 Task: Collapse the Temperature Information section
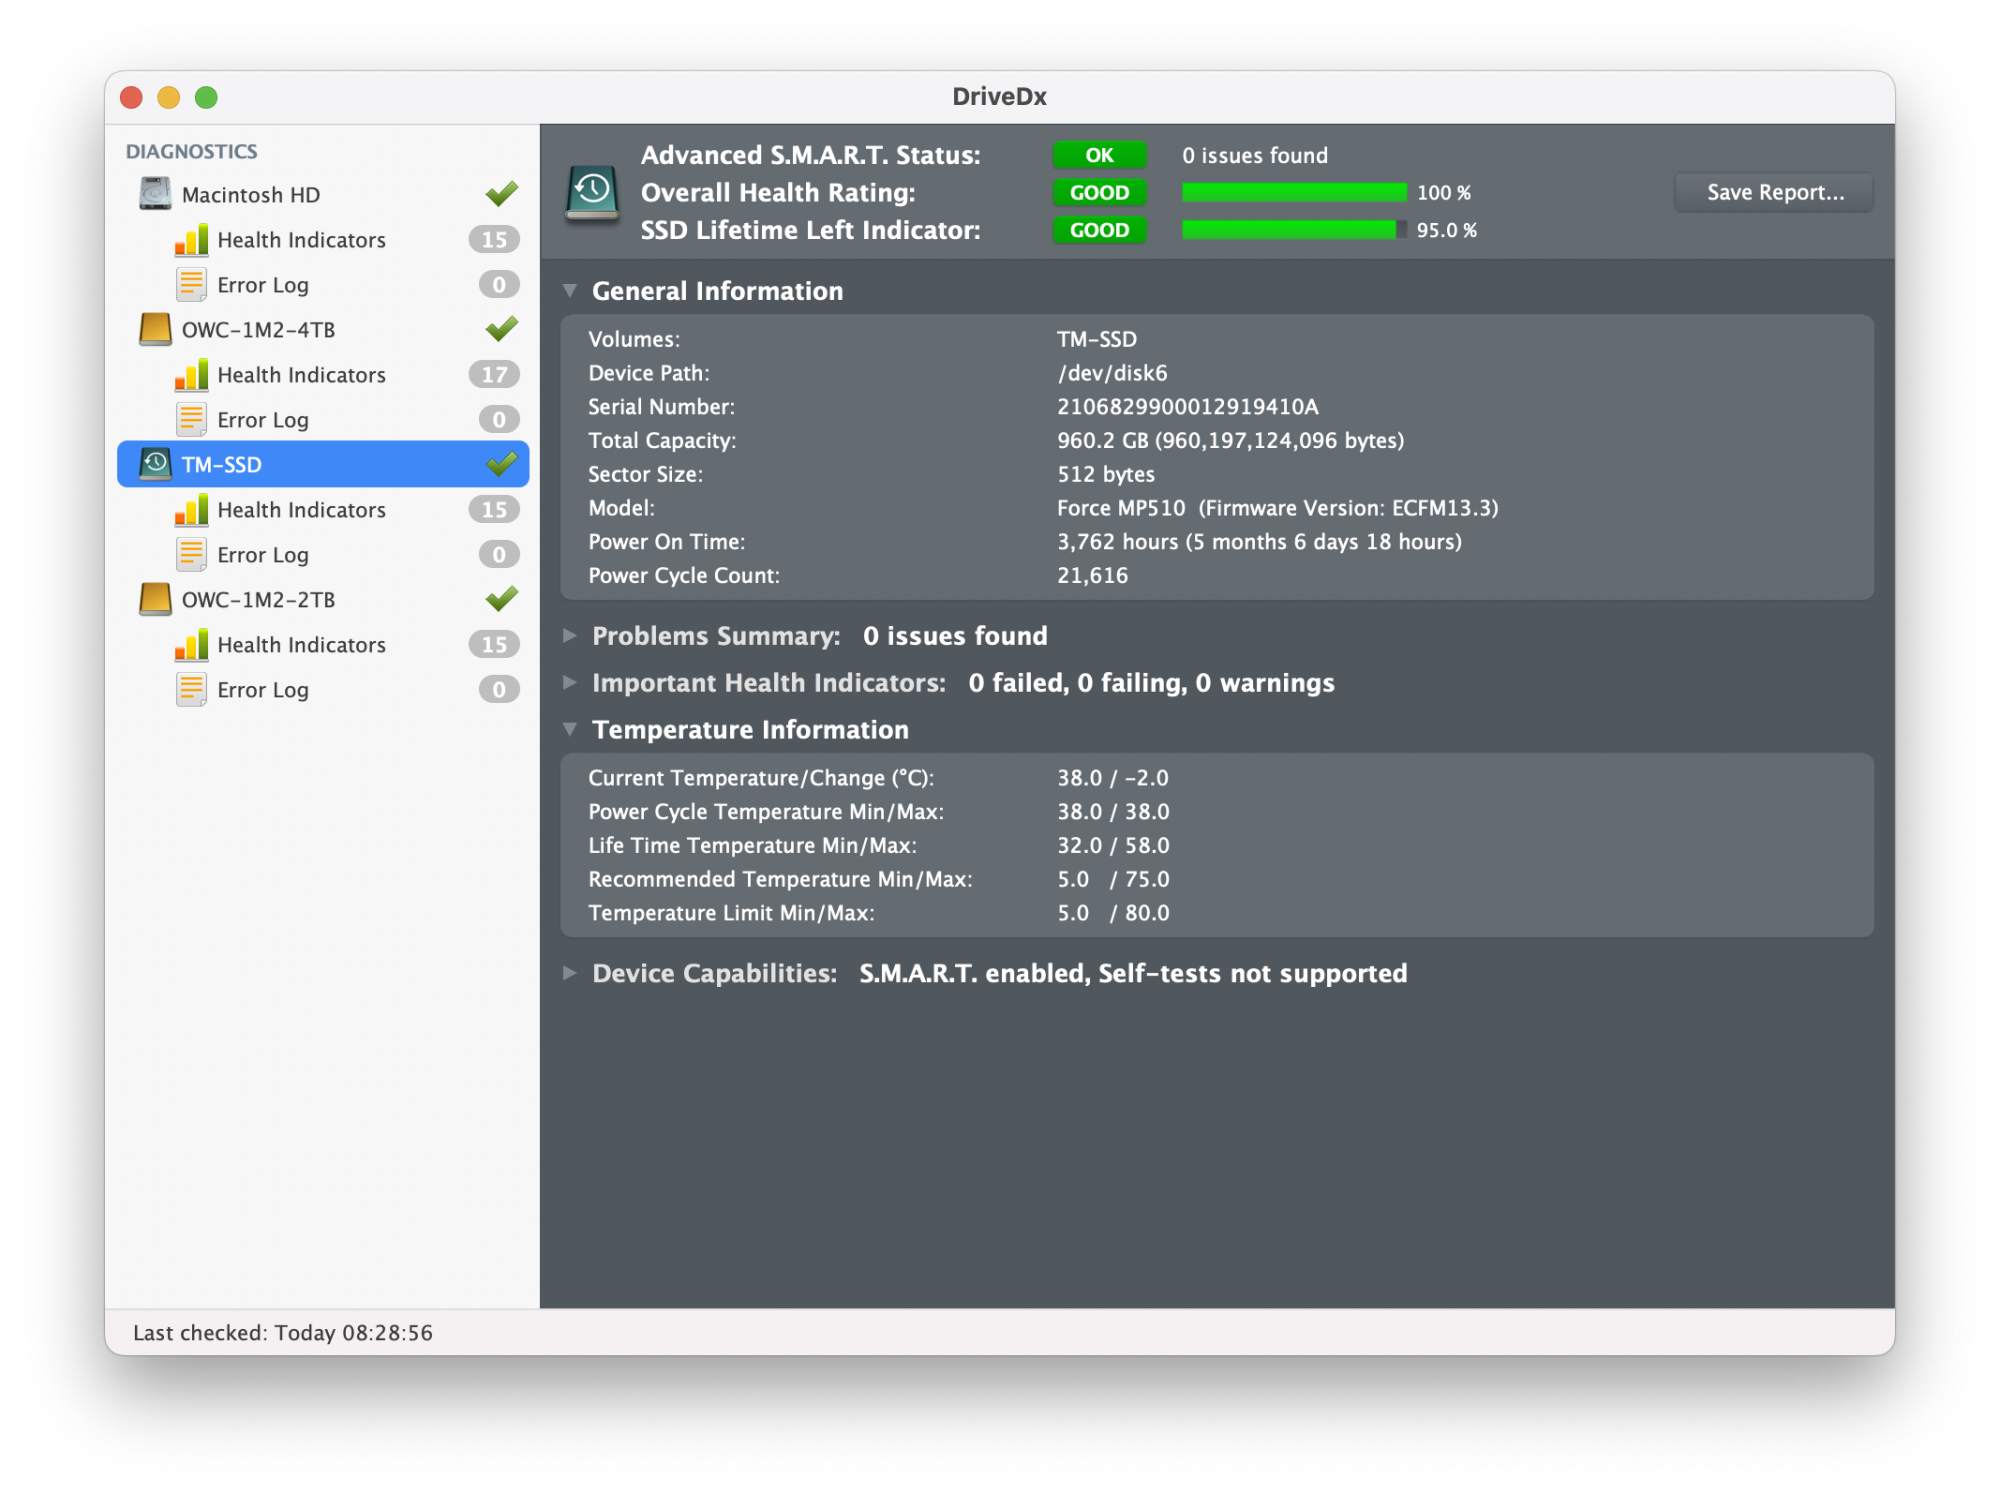tap(570, 730)
